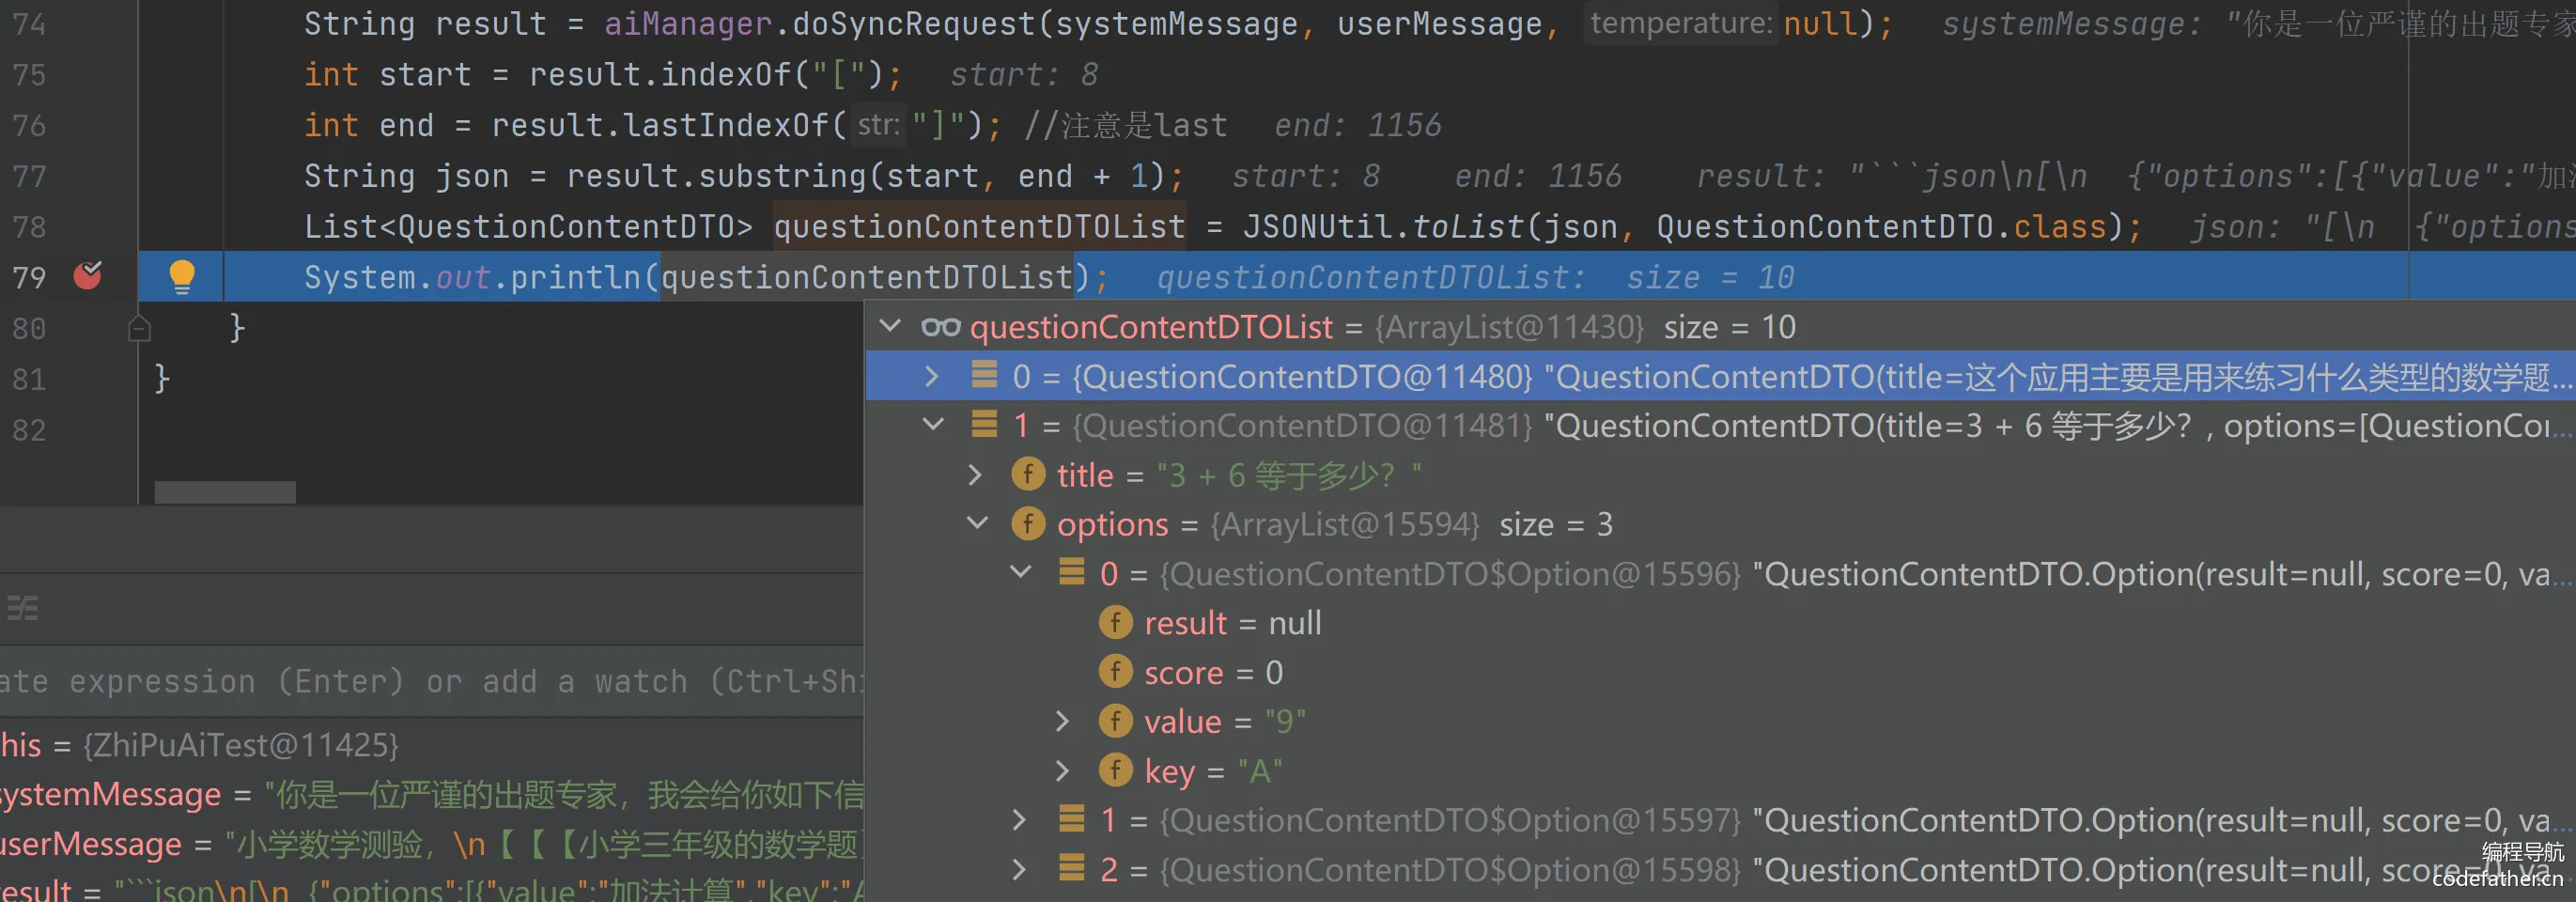This screenshot has height=902, width=2576.
Task: Click line number 76 in the gutter
Action: (x=29, y=126)
